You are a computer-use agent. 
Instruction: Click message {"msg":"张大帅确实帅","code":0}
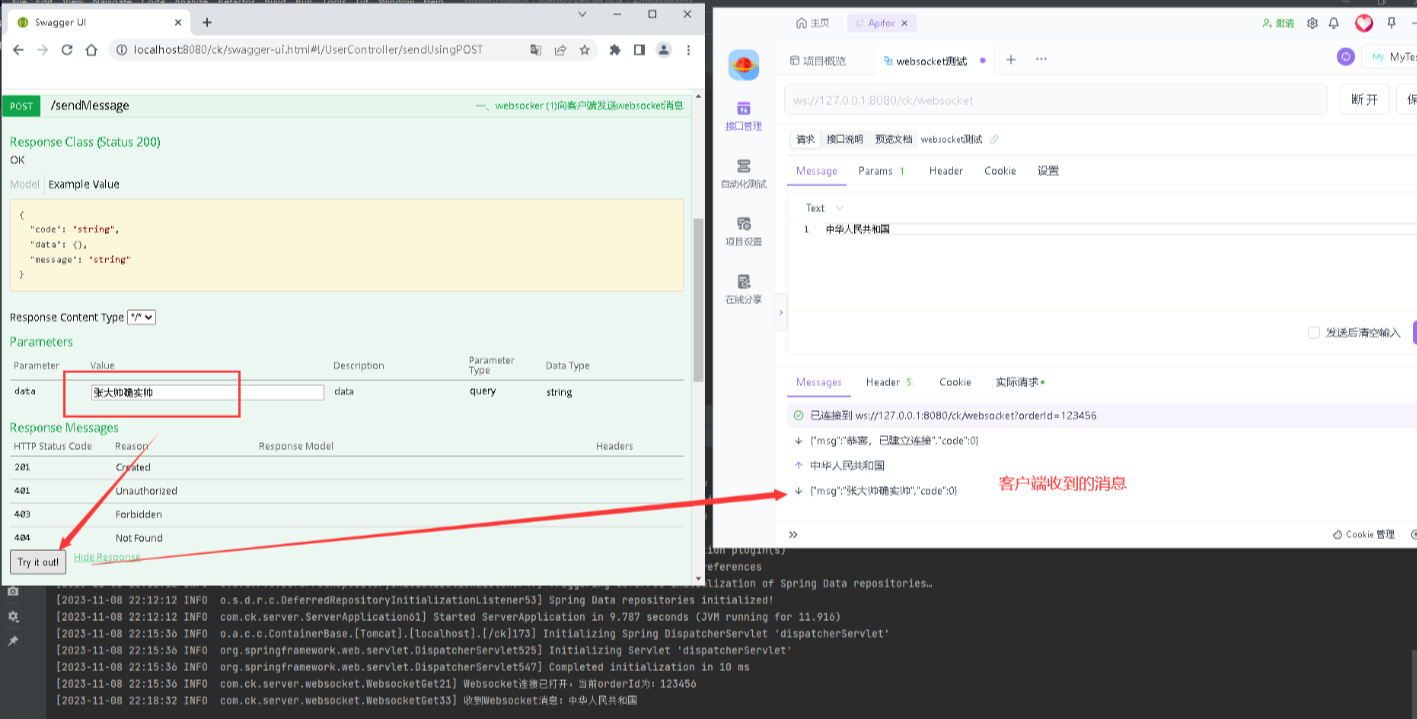(883, 491)
